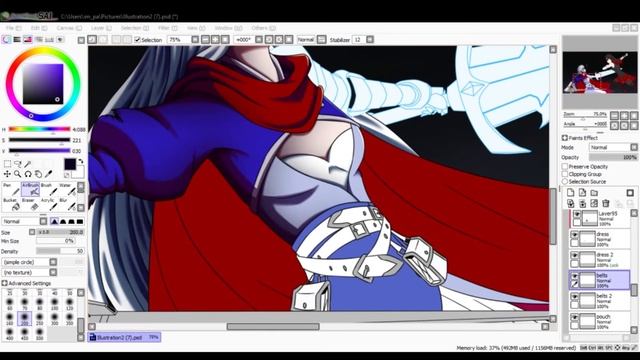Viewport: 640px width, 360px height.
Task: Open the simple circle brush shape dropdown
Action: tap(29, 262)
